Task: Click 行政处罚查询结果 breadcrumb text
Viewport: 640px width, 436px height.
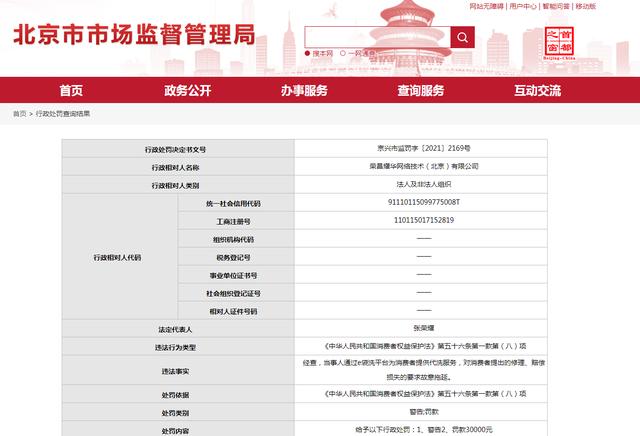Action: coord(62,114)
